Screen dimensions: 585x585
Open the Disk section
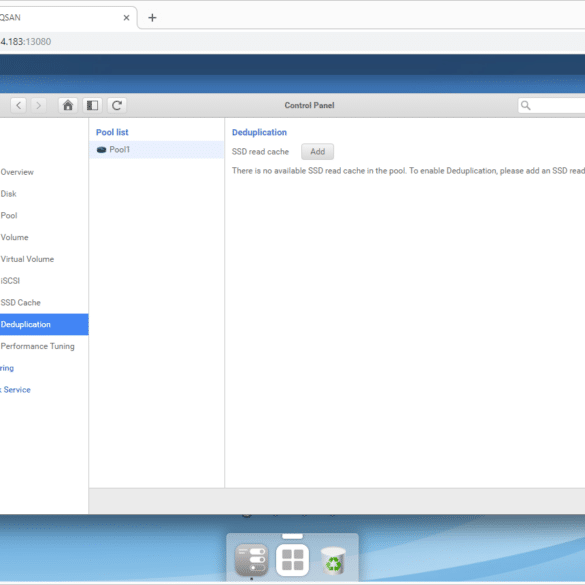pyautogui.click(x=9, y=194)
